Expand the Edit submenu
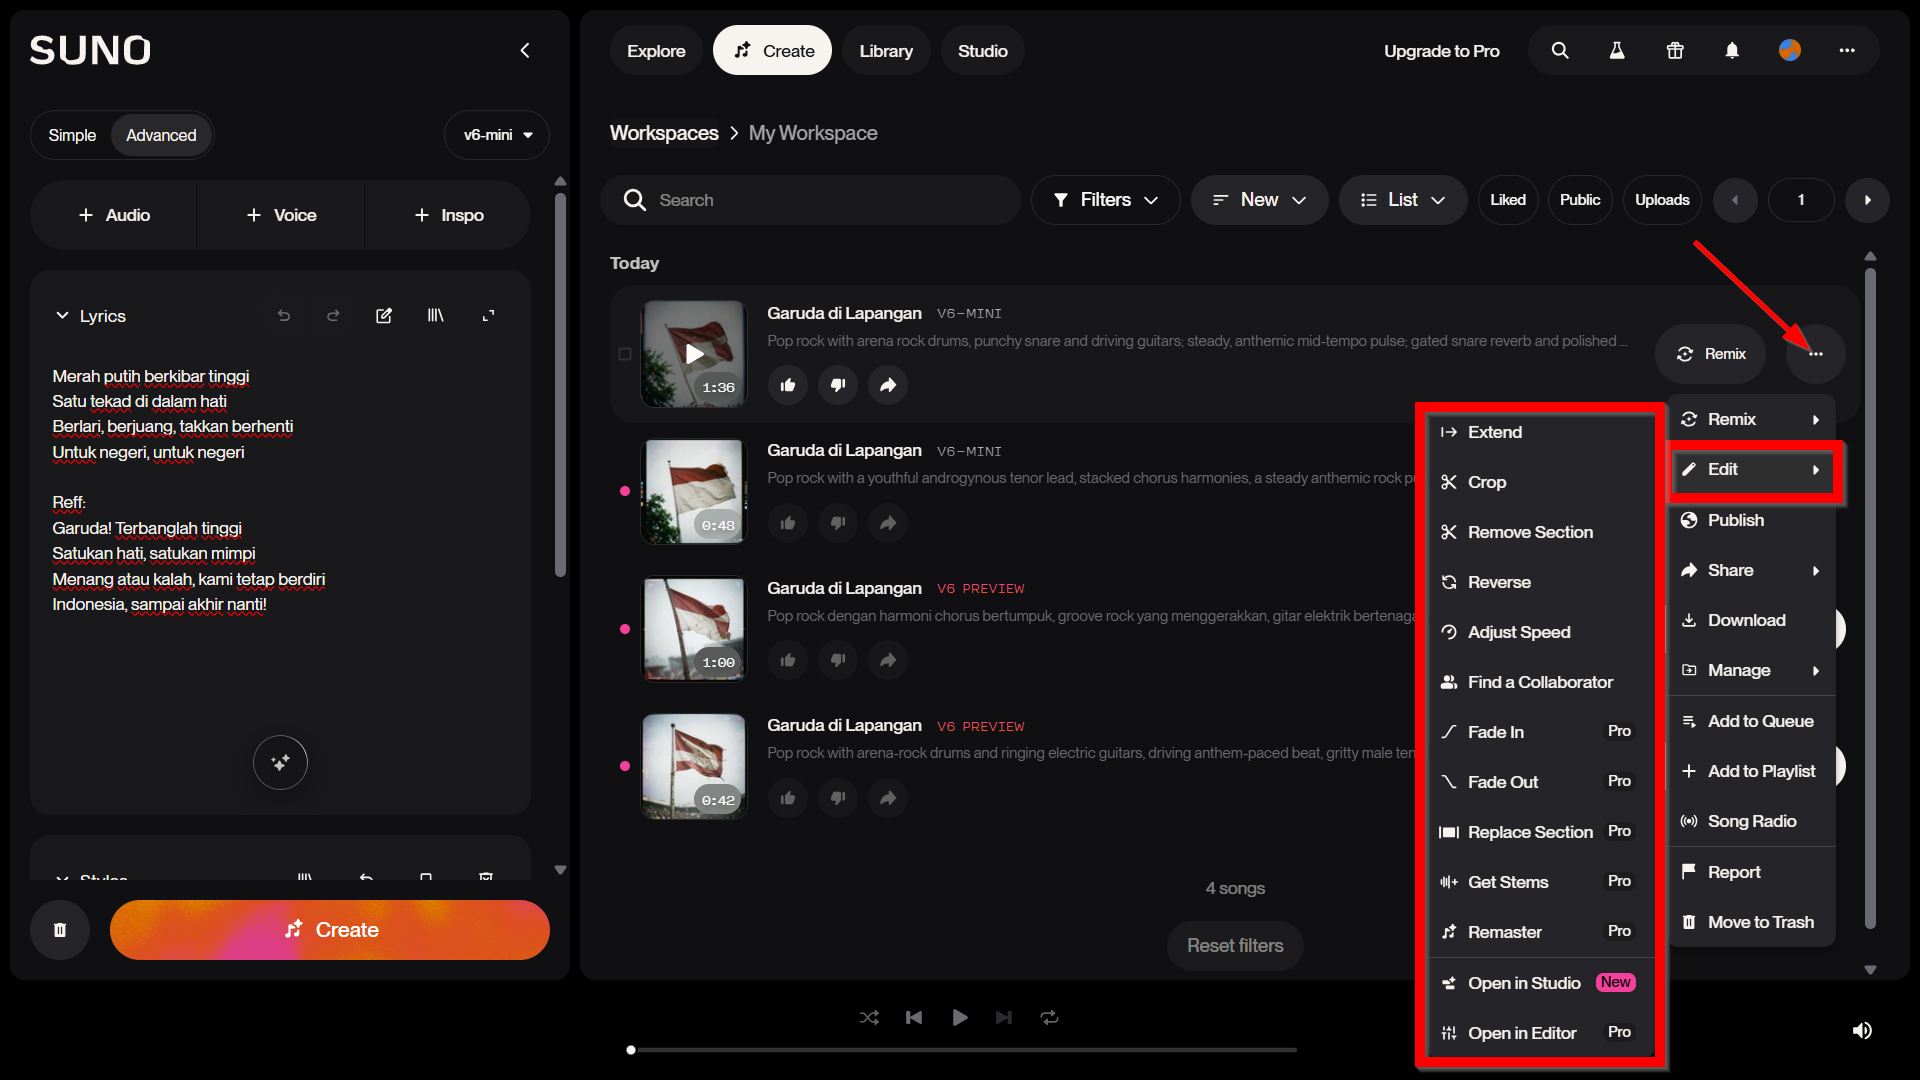The height and width of the screenshot is (1080, 1920). [x=1751, y=470]
